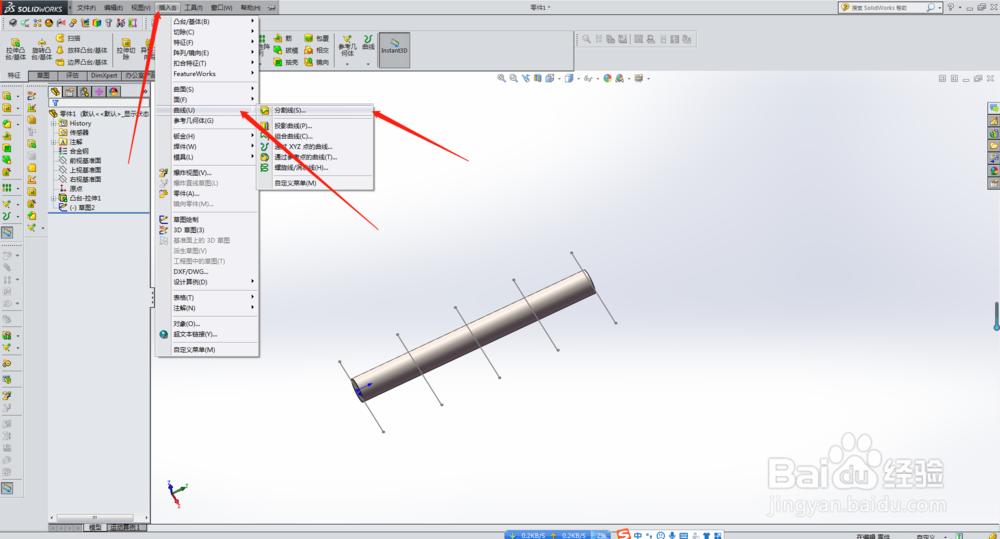Choose 投影曲线(P)... from the curve submenu

tap(315, 126)
